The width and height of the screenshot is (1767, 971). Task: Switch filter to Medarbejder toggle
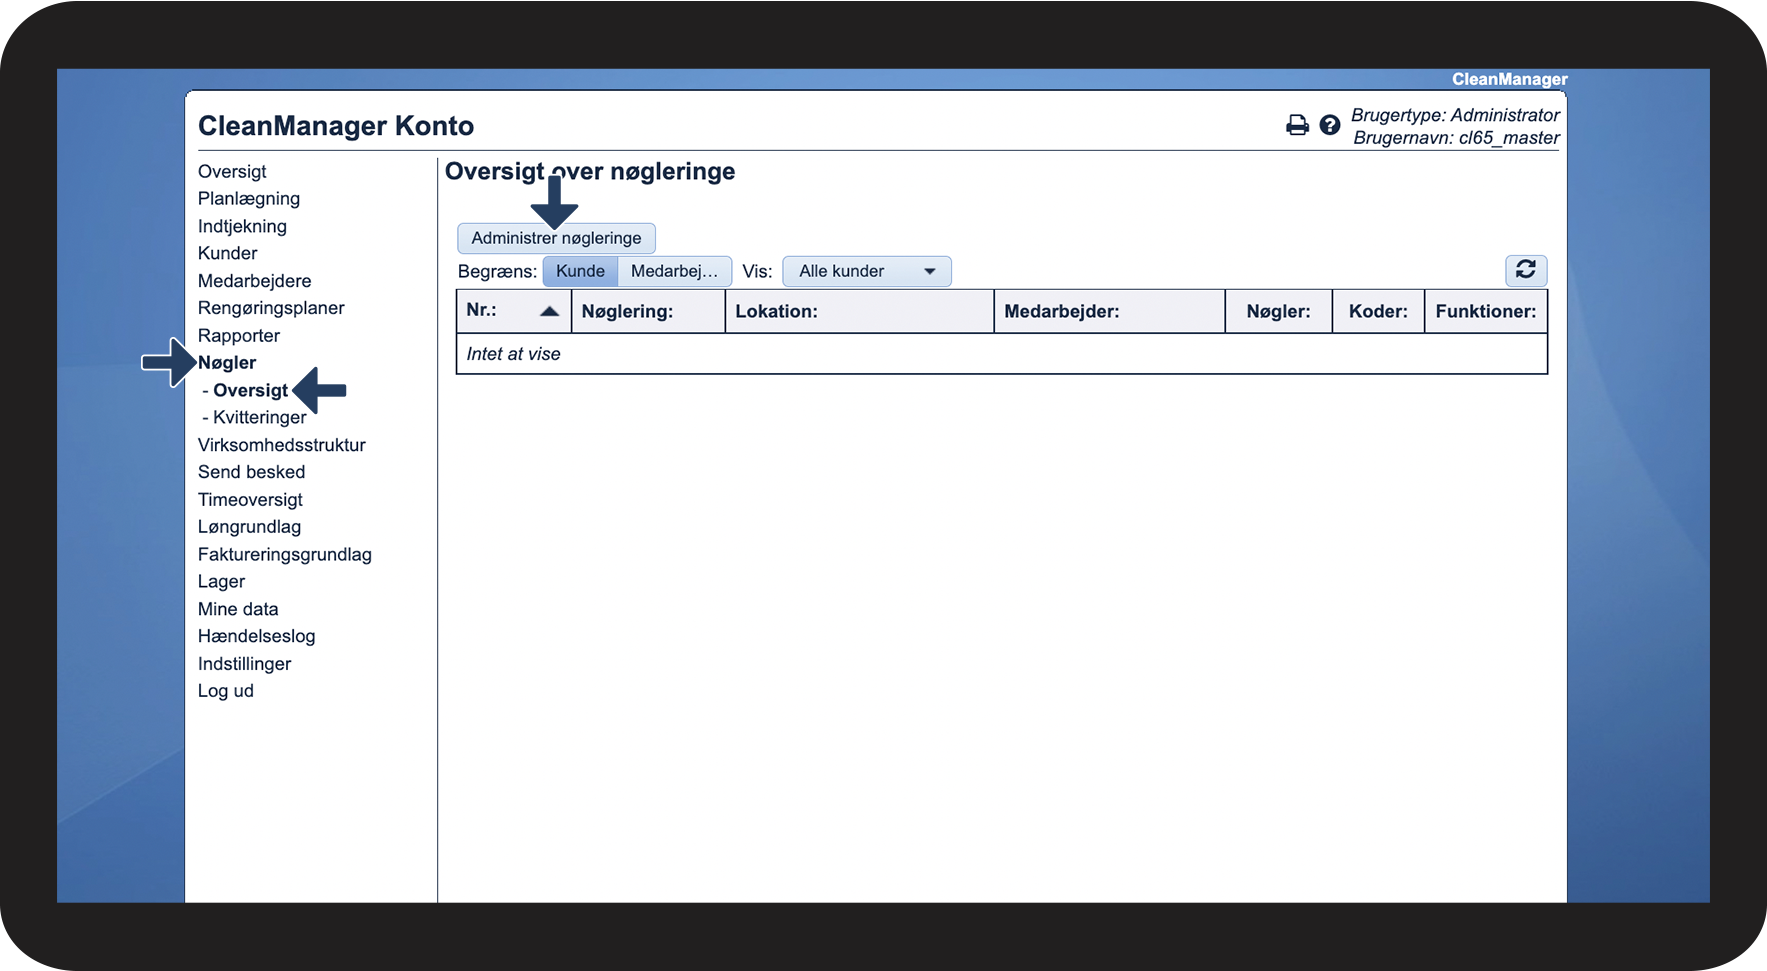(674, 271)
